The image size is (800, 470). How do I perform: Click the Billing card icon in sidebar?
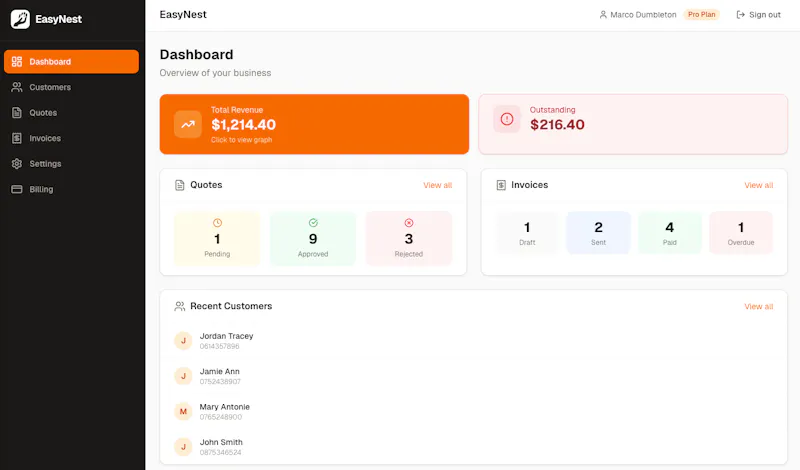coord(17,189)
